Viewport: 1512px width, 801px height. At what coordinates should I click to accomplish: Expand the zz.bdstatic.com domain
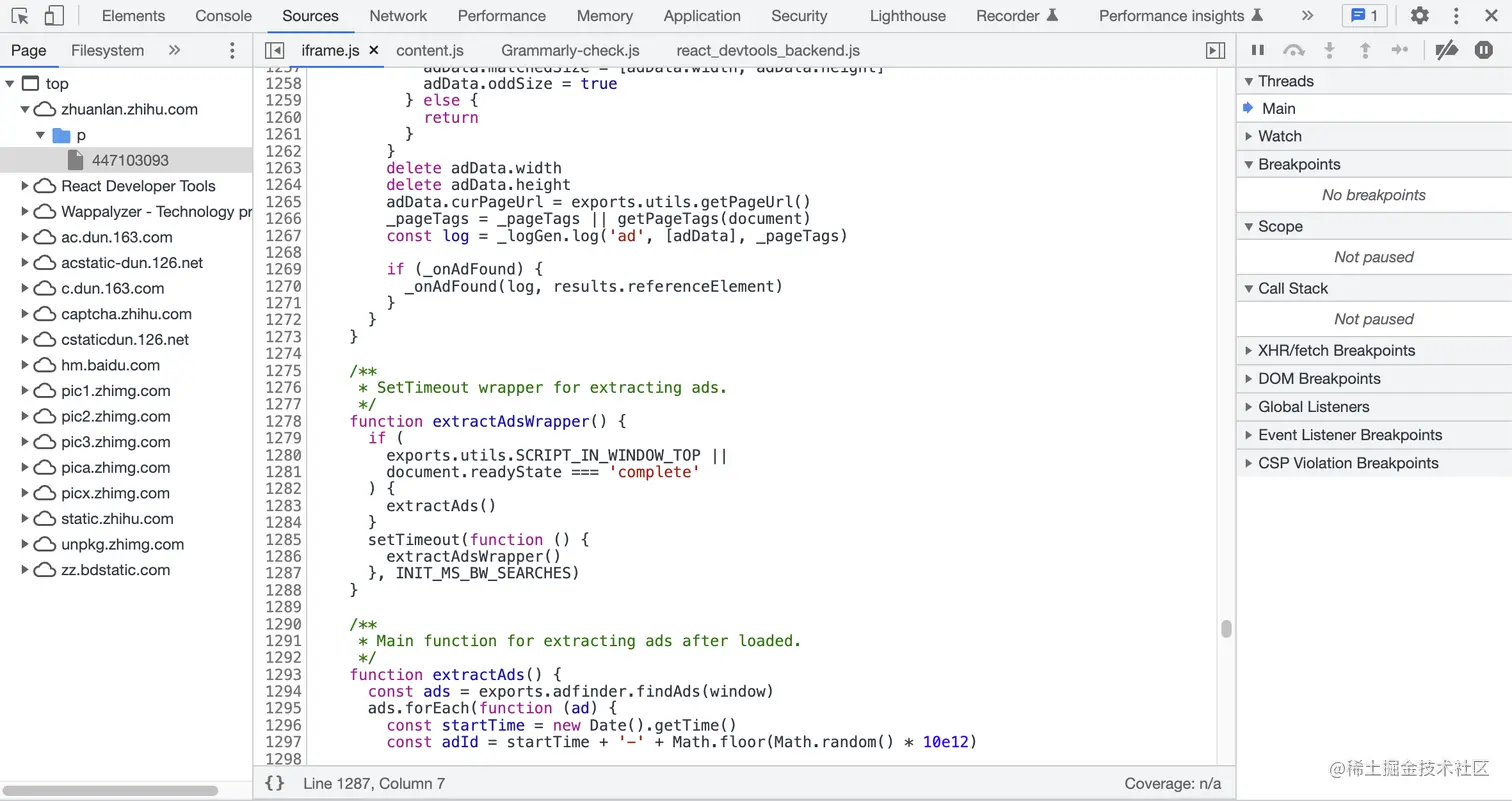(25, 570)
